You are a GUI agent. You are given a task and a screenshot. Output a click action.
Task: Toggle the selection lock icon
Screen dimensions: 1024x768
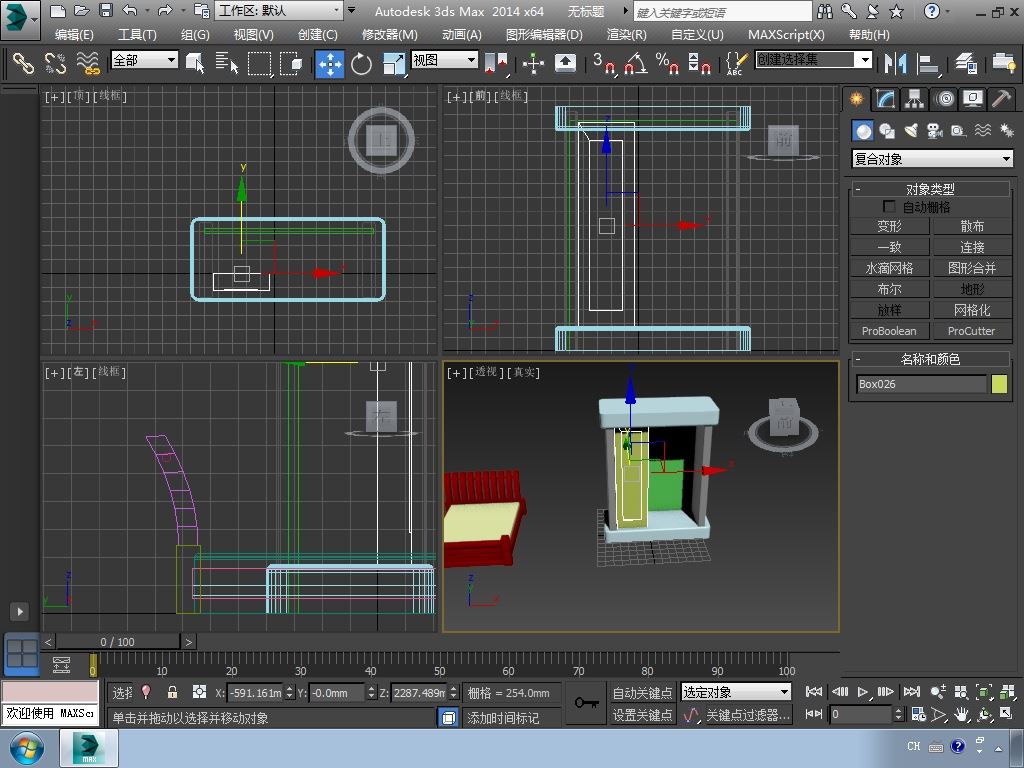pos(172,692)
